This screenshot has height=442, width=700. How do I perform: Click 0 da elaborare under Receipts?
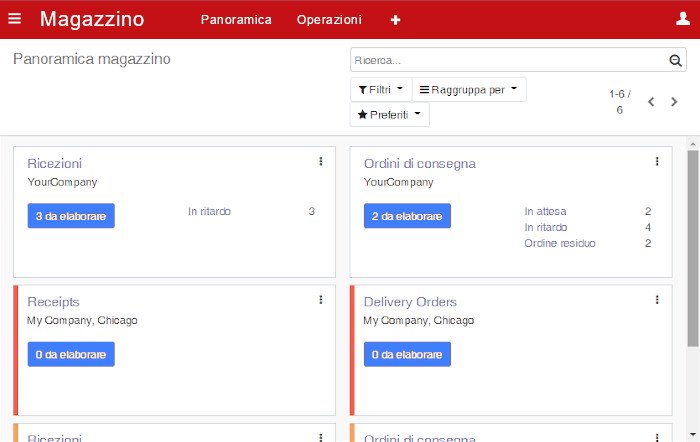pos(71,354)
